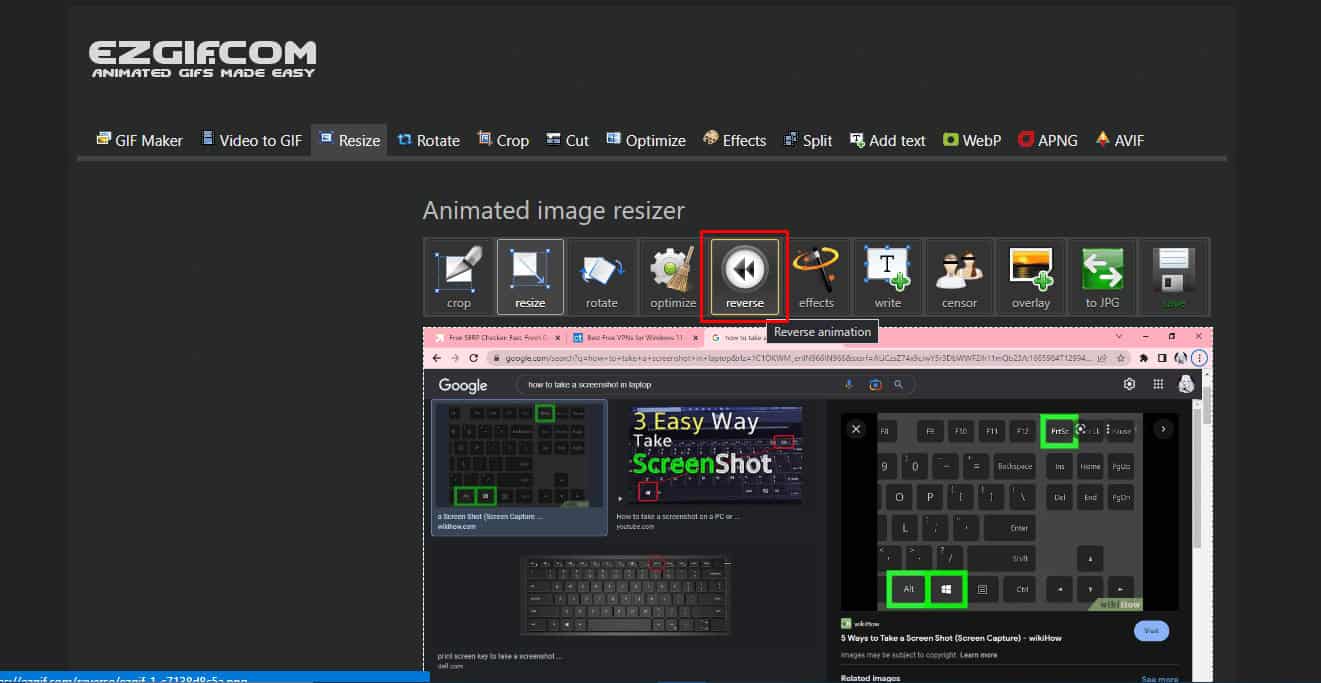This screenshot has width=1321, height=683.
Task: Open the Resize menu item
Action: 349,140
